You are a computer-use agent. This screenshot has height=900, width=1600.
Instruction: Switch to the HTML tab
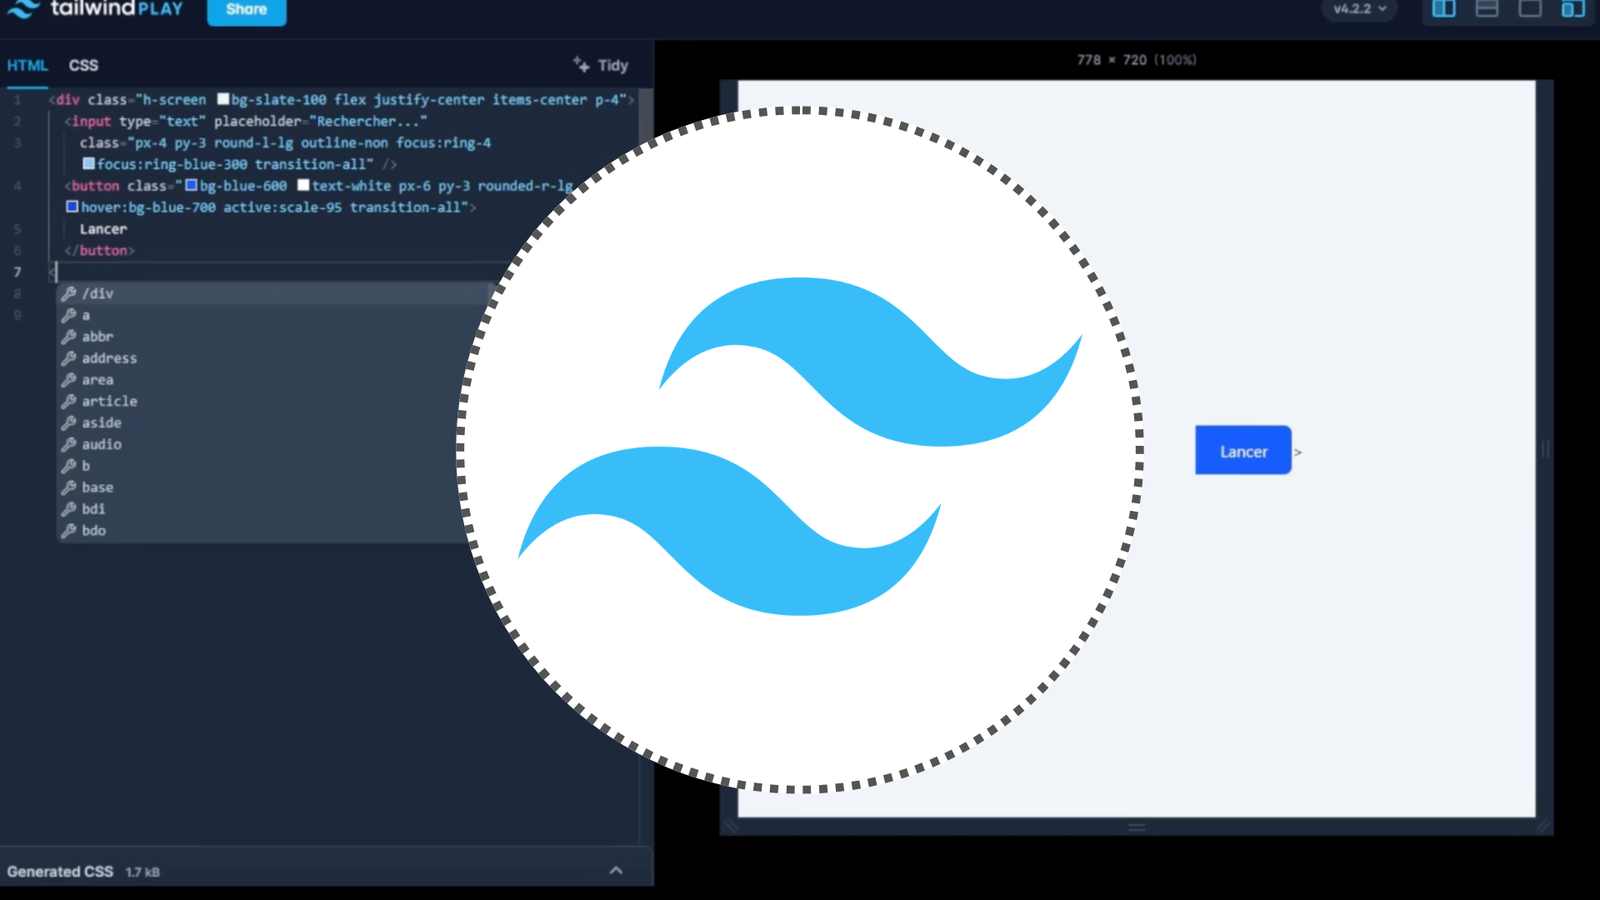click(x=27, y=65)
